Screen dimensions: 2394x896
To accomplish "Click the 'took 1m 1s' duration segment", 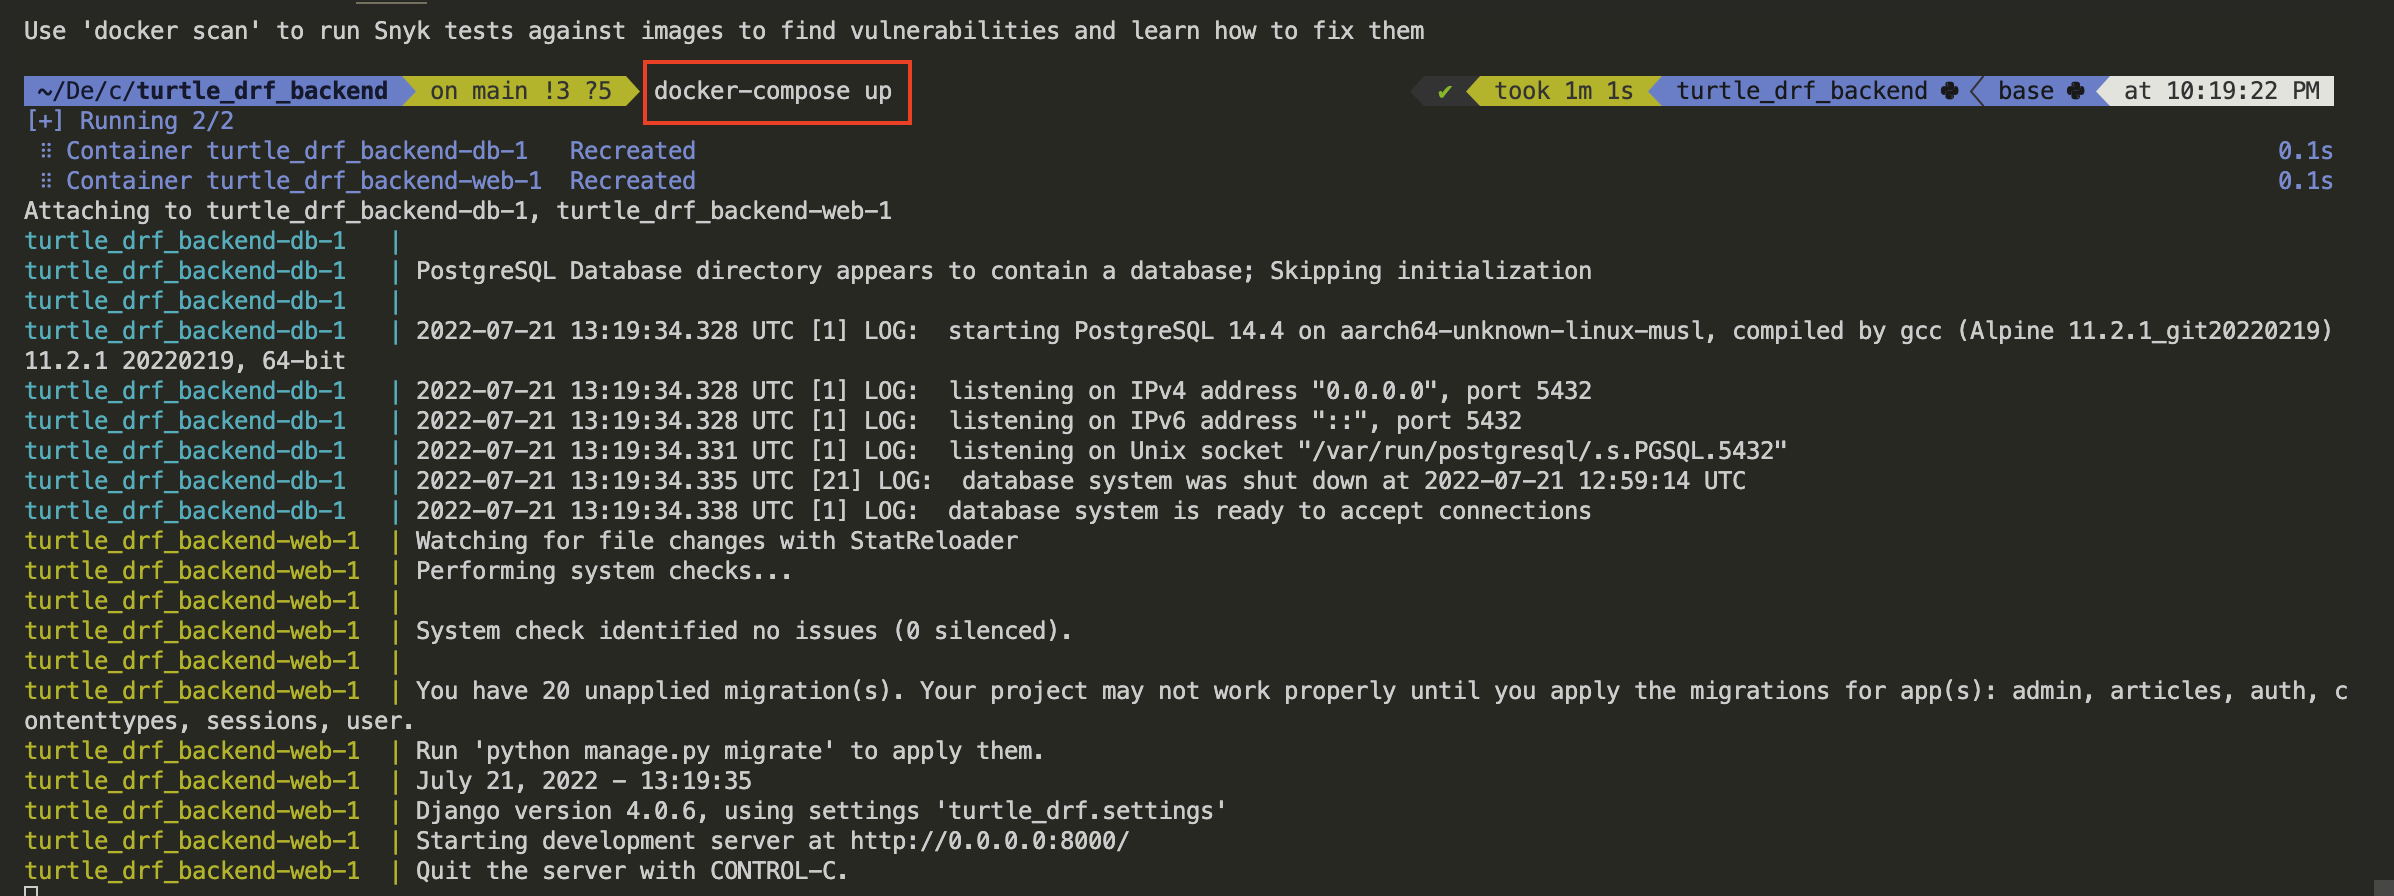I will [x=1563, y=91].
